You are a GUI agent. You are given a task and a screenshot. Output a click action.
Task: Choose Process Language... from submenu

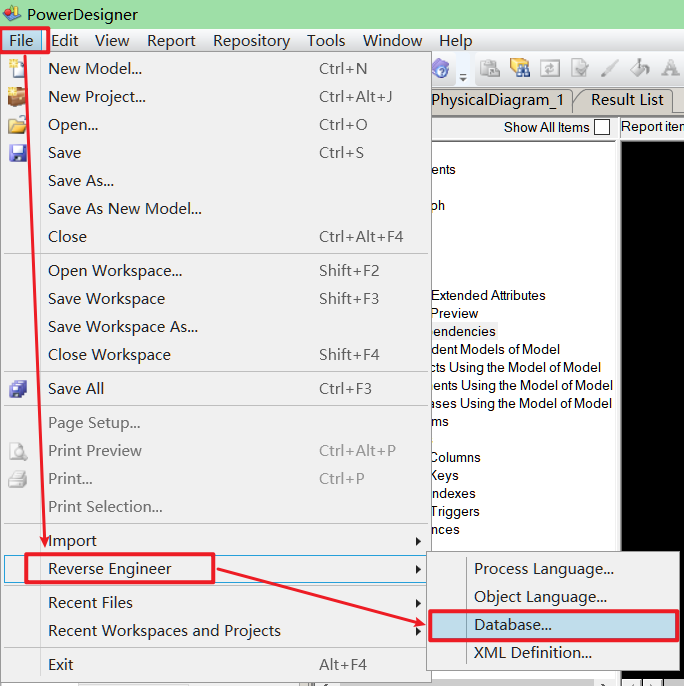click(553, 569)
